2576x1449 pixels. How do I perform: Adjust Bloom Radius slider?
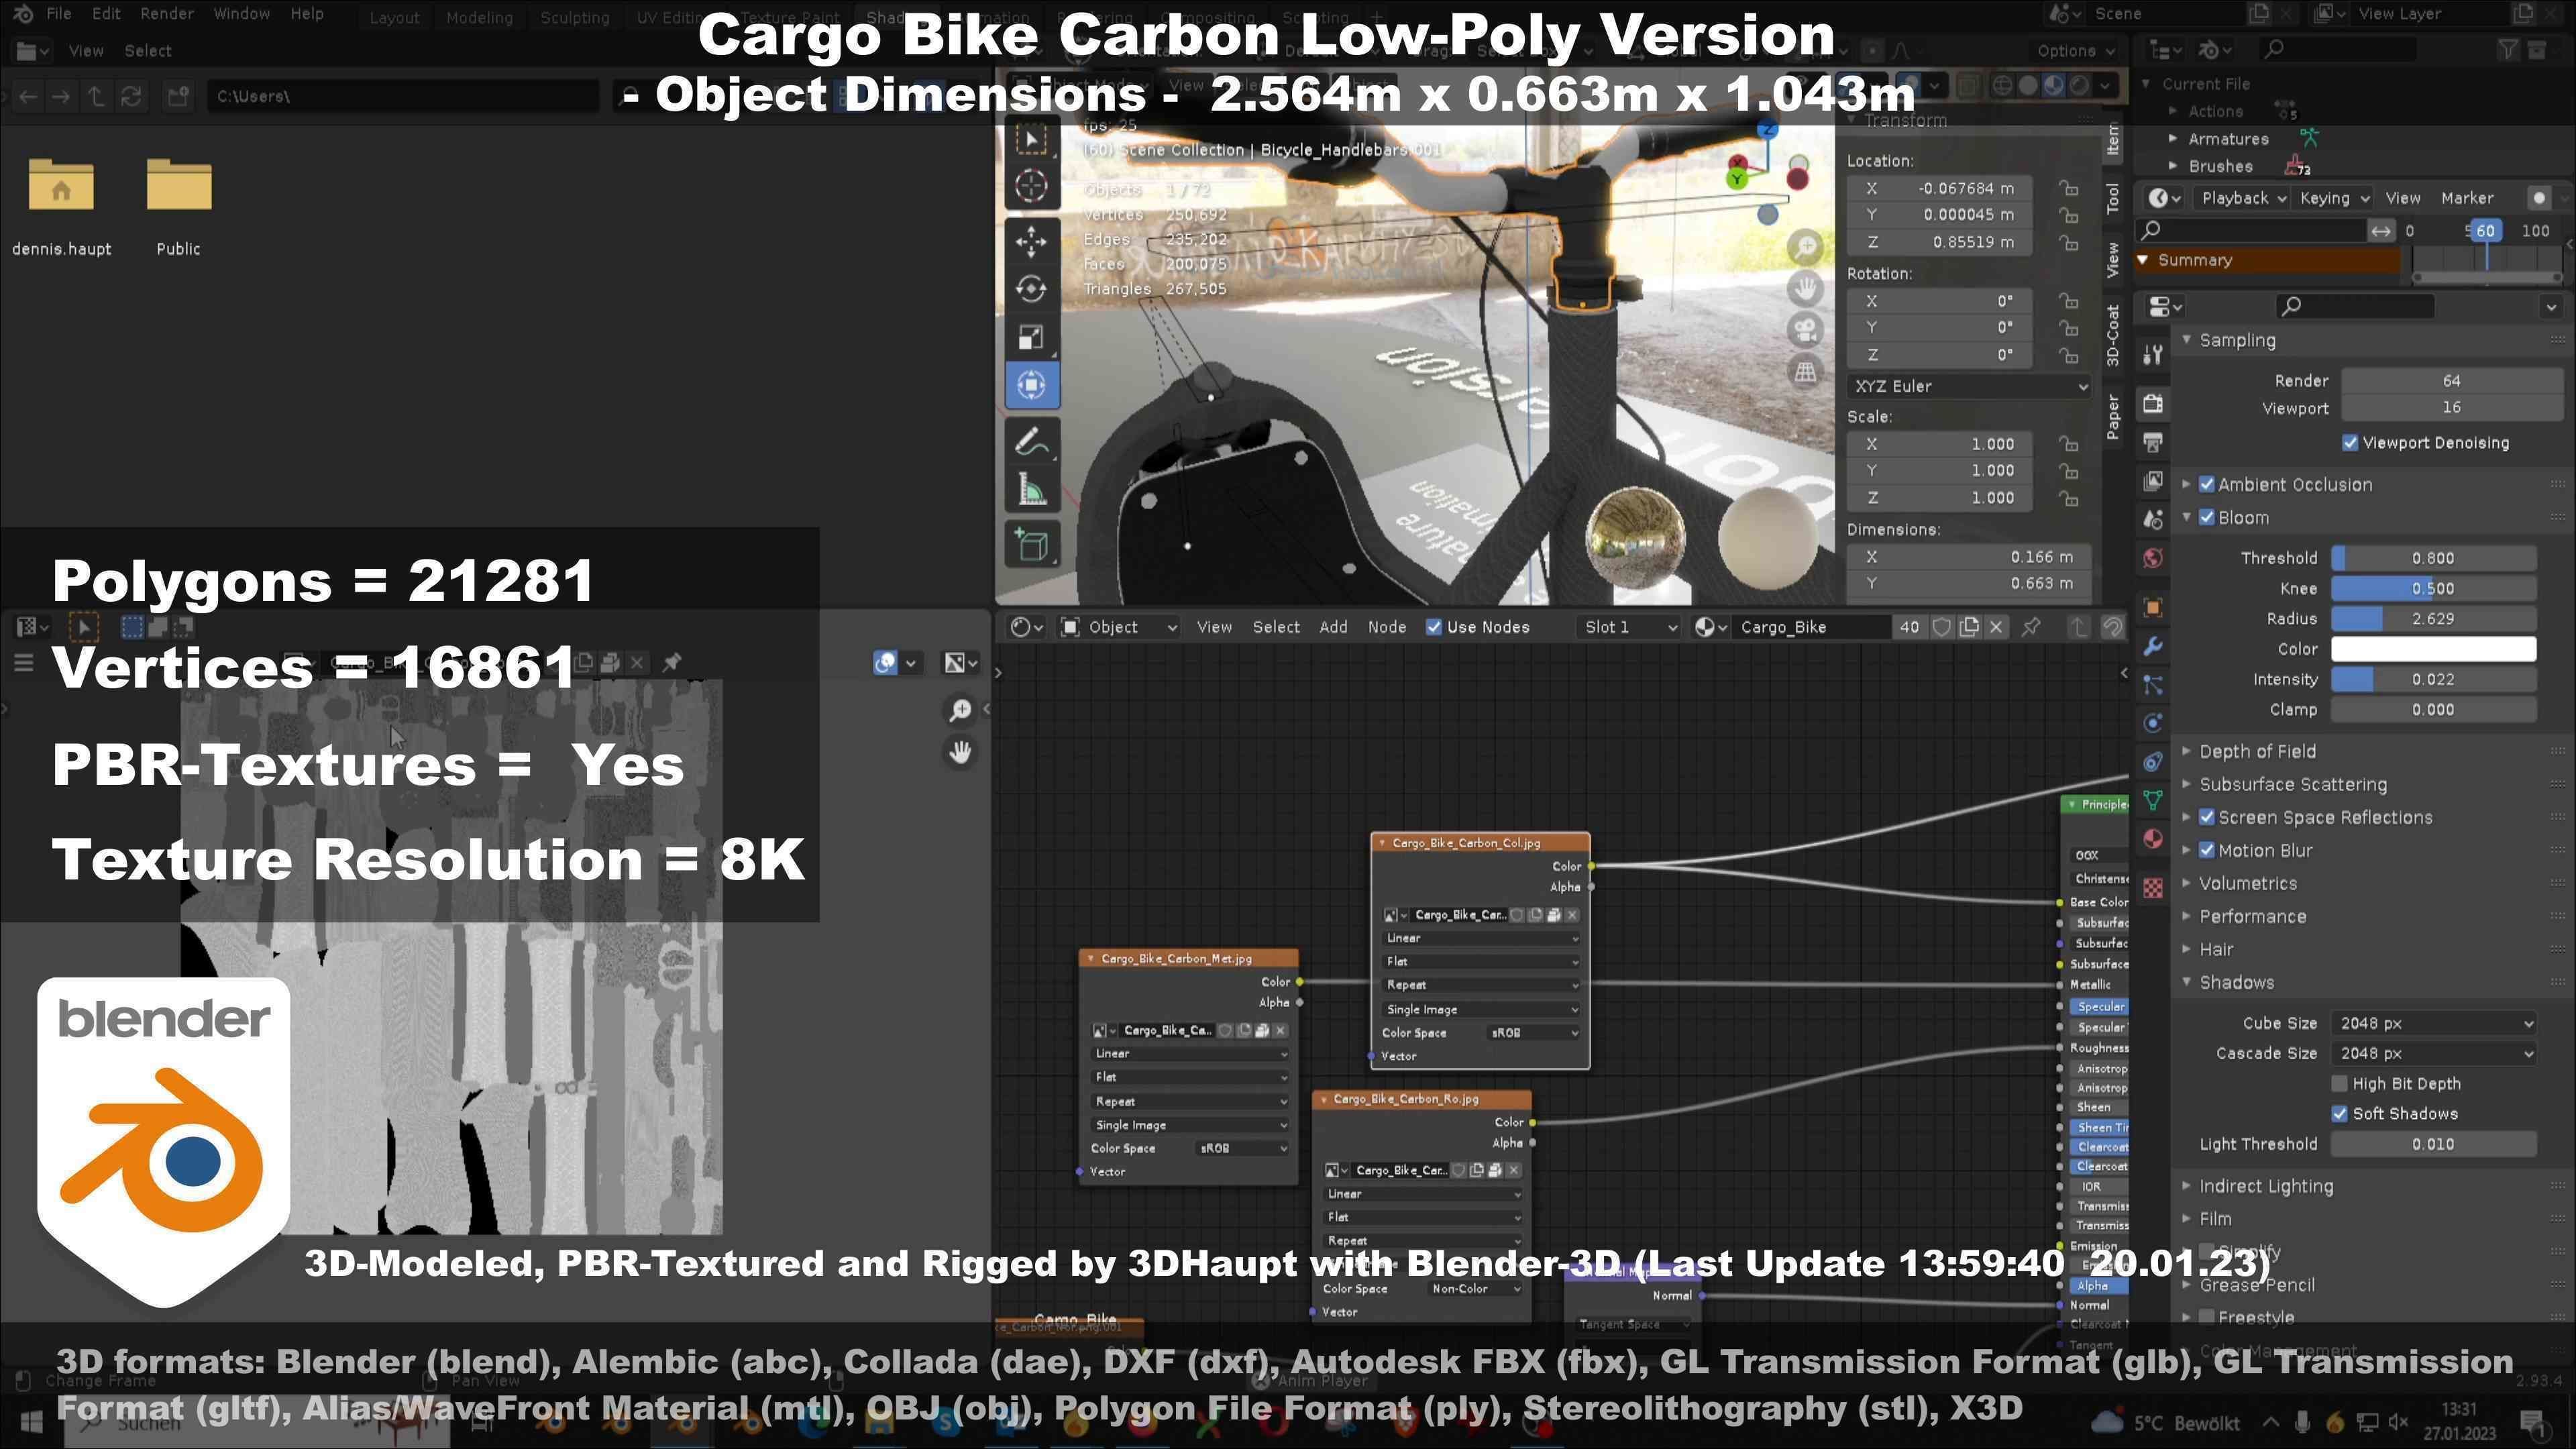point(2433,619)
